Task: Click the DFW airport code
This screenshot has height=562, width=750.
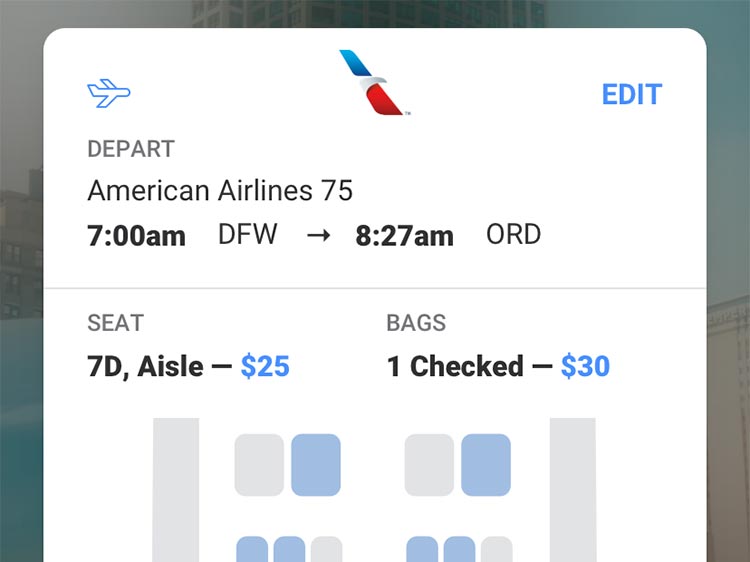Action: pyautogui.click(x=248, y=235)
